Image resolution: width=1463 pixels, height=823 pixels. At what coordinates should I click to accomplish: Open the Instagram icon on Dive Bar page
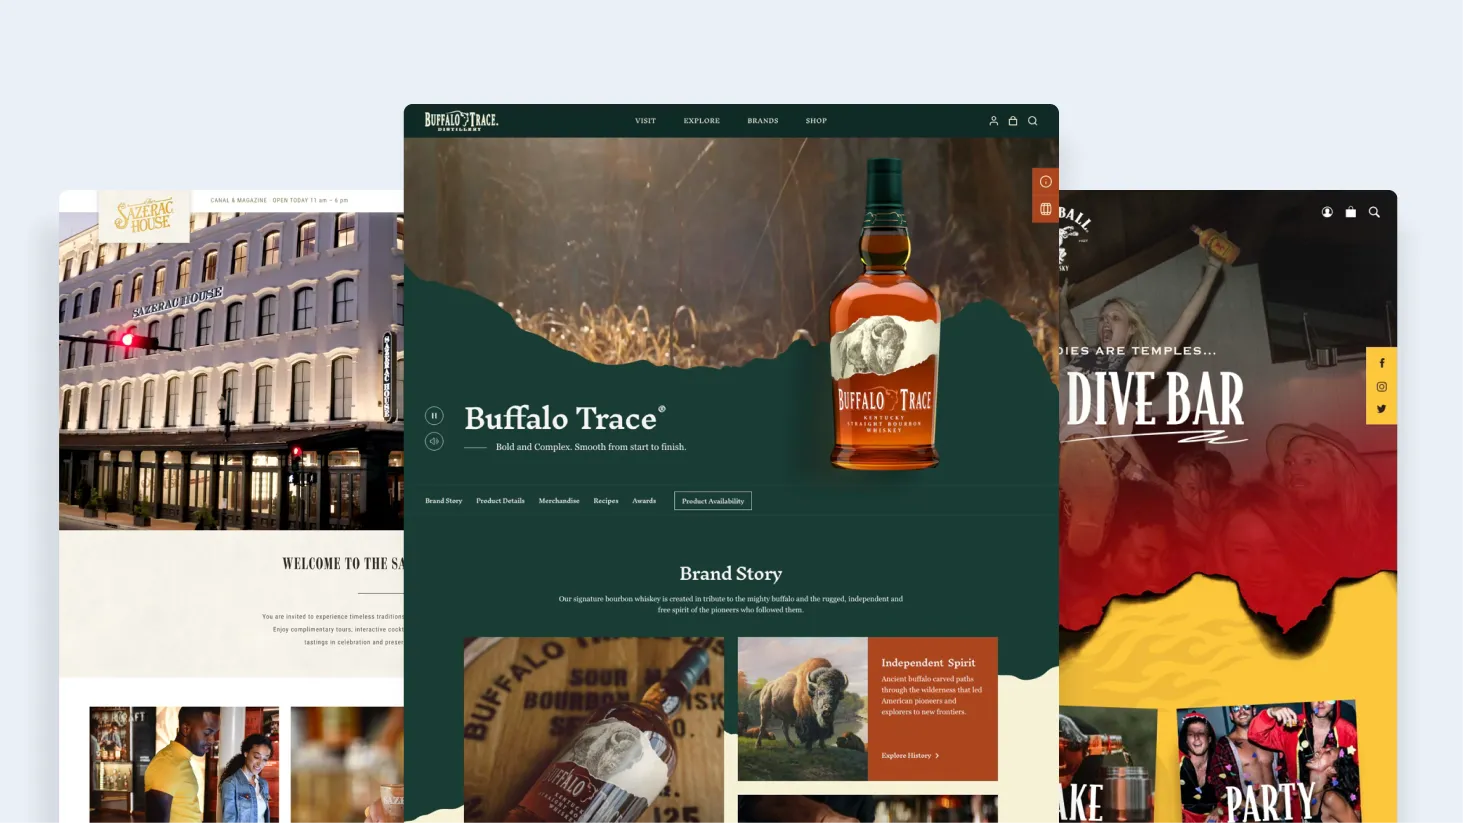coord(1382,387)
